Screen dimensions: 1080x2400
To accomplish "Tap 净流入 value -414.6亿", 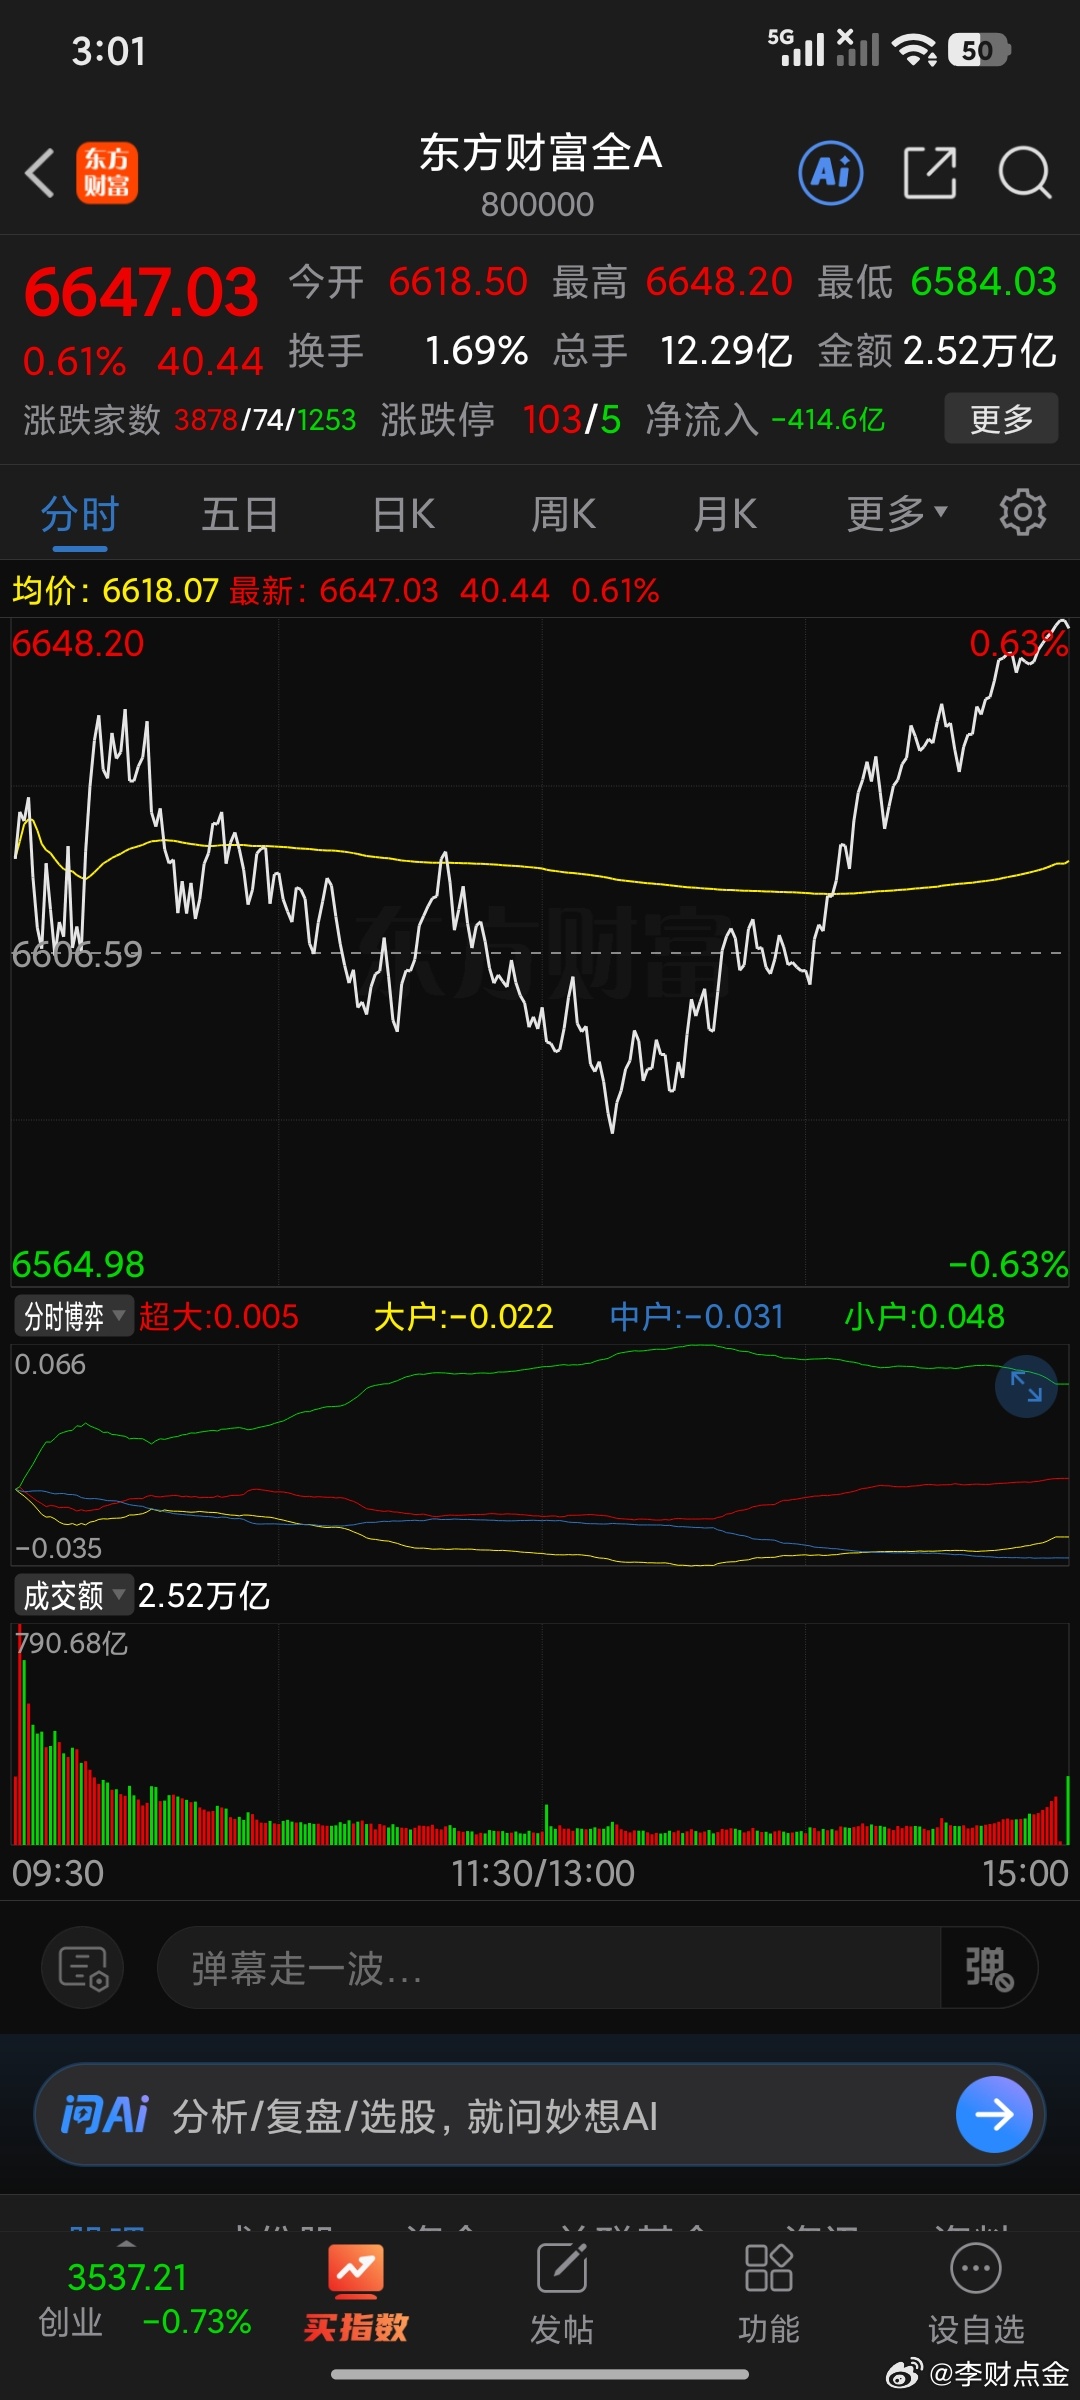I will pos(828,420).
